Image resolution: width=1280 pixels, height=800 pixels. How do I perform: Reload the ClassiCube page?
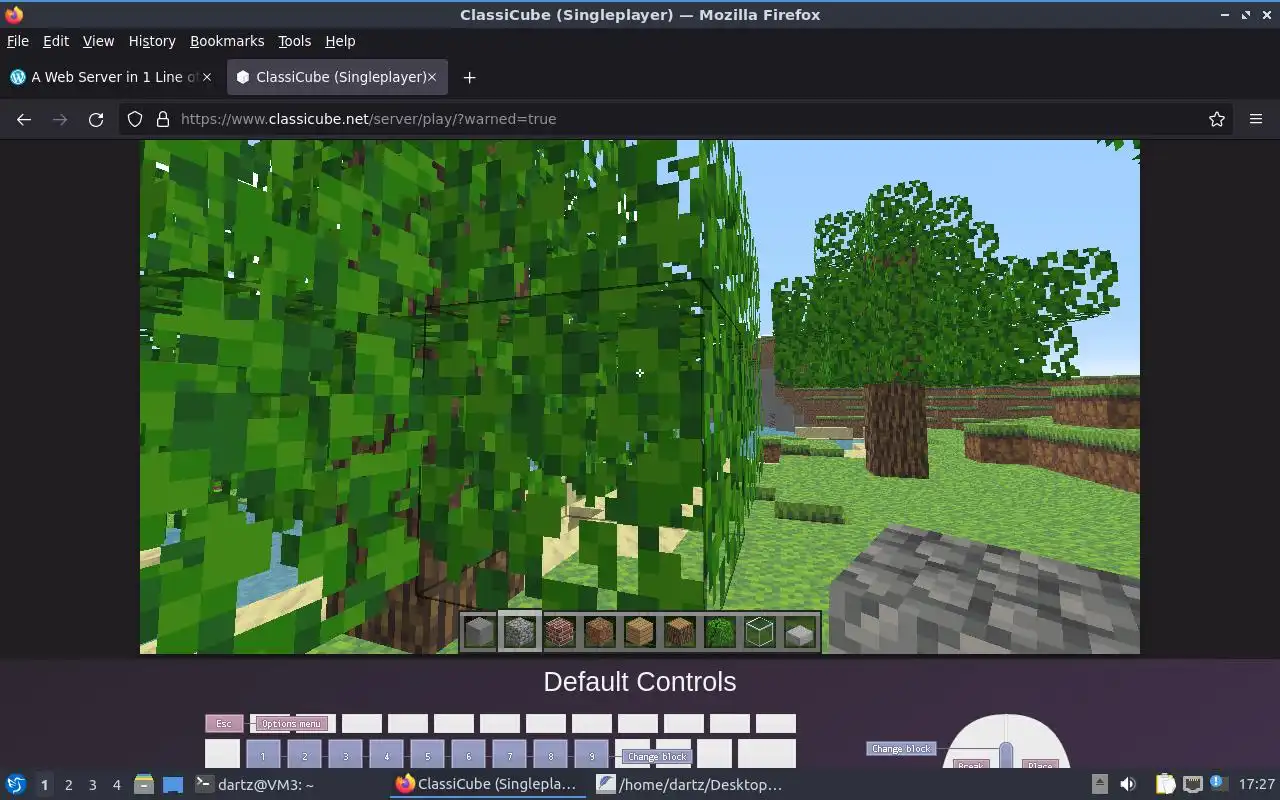tap(96, 119)
